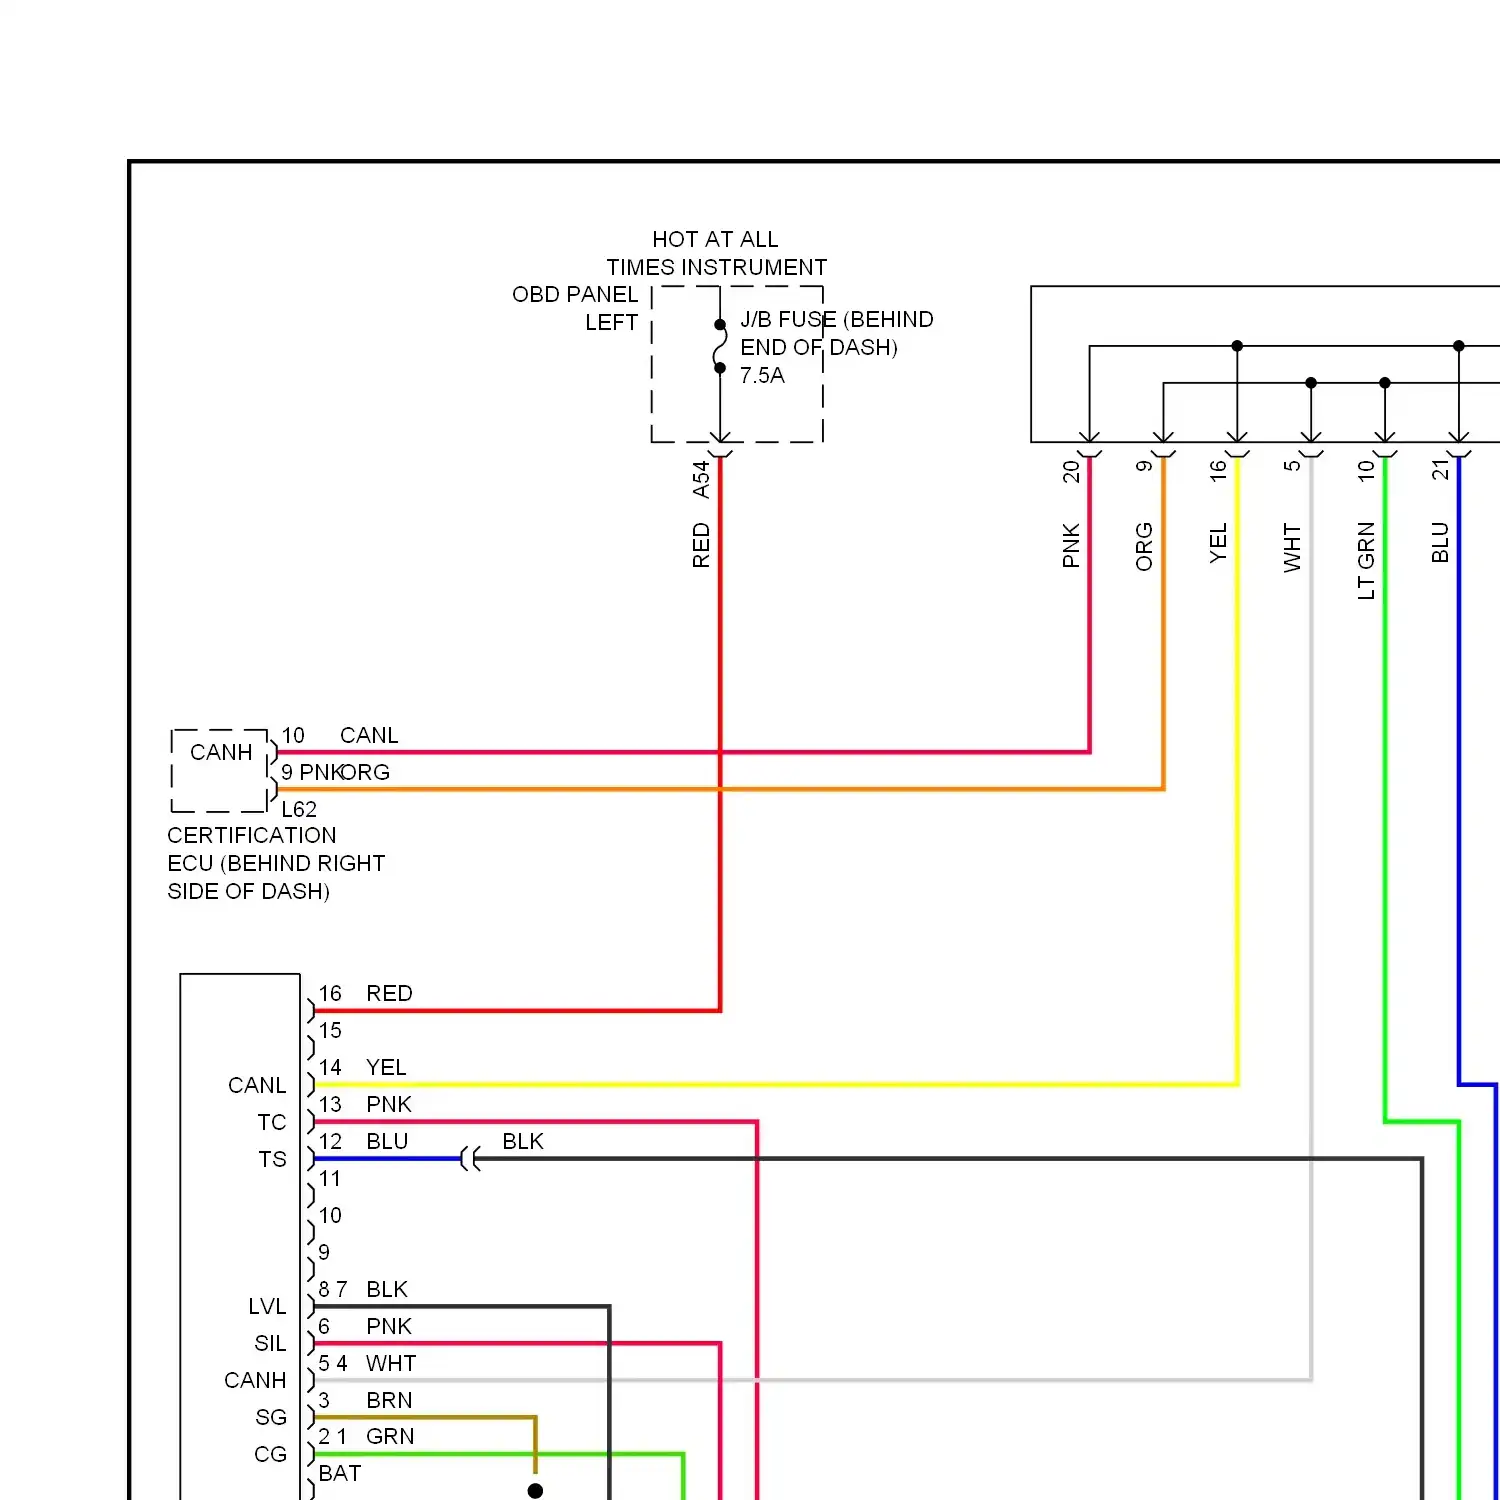The width and height of the screenshot is (1500, 1500).
Task: Click the "OBD PANEL" label
Action: click(575, 294)
